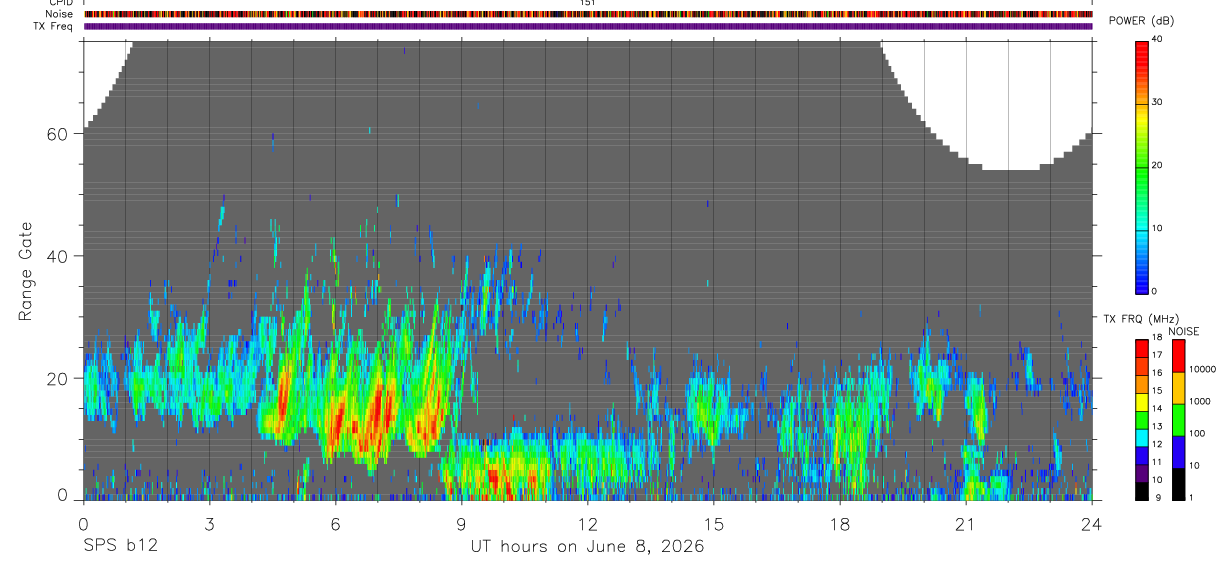Click the cyan 12 MHz TX FRQ swatch
The image size is (1228, 567).
(x=1142, y=443)
